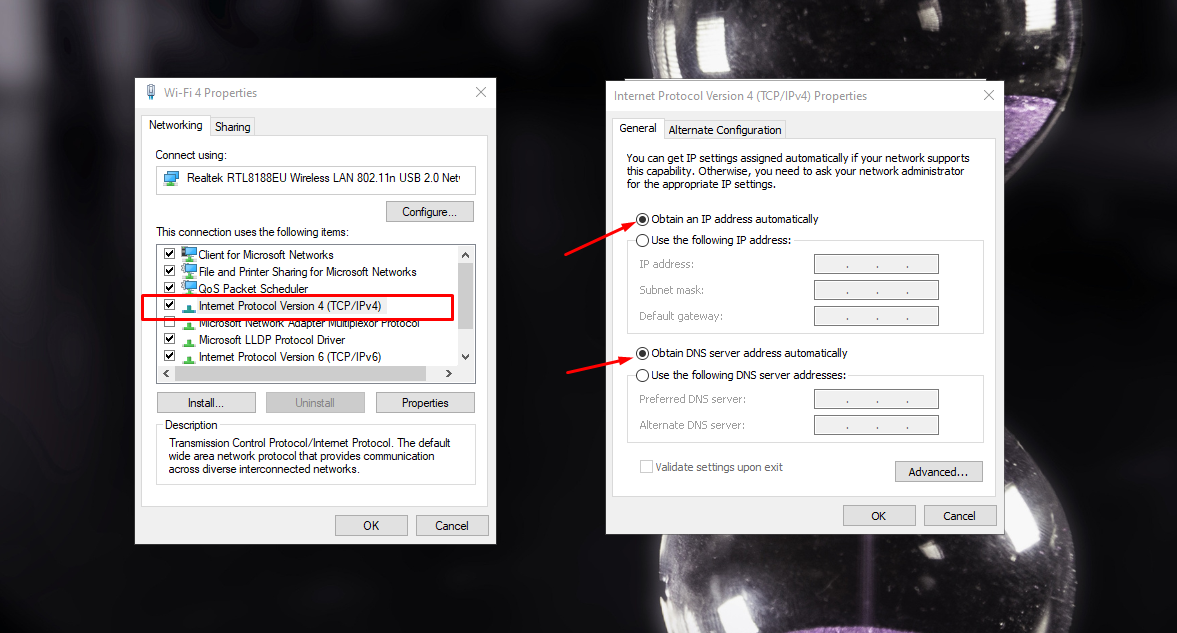This screenshot has width=1177, height=633.
Task: Click Cancel in Wi-Fi 4 Properties
Action: coord(452,526)
